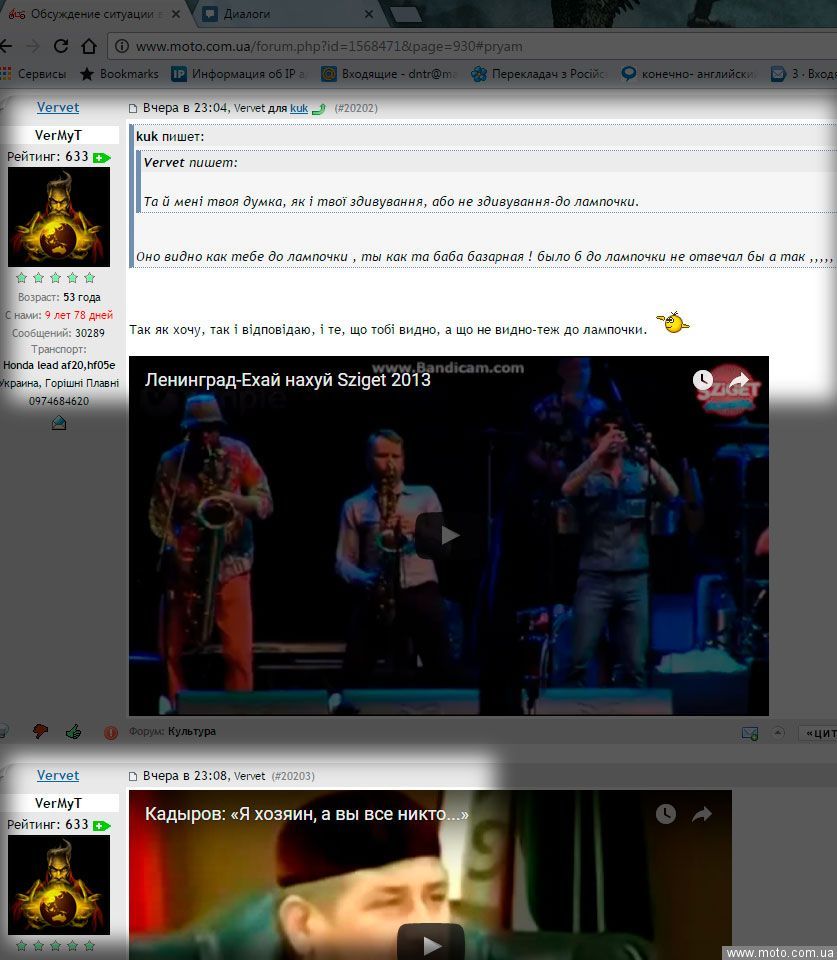Open the mail bookmark labeled '3 · Вход'

803,74
